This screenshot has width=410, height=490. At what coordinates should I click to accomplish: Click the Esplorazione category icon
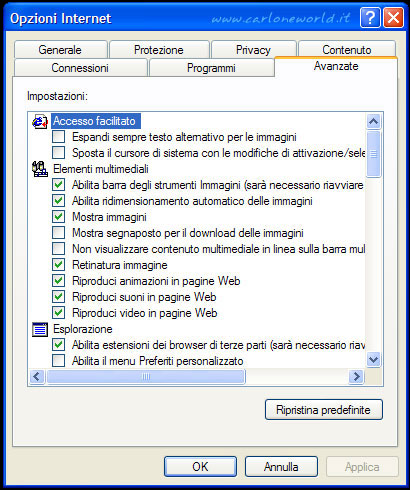point(40,329)
